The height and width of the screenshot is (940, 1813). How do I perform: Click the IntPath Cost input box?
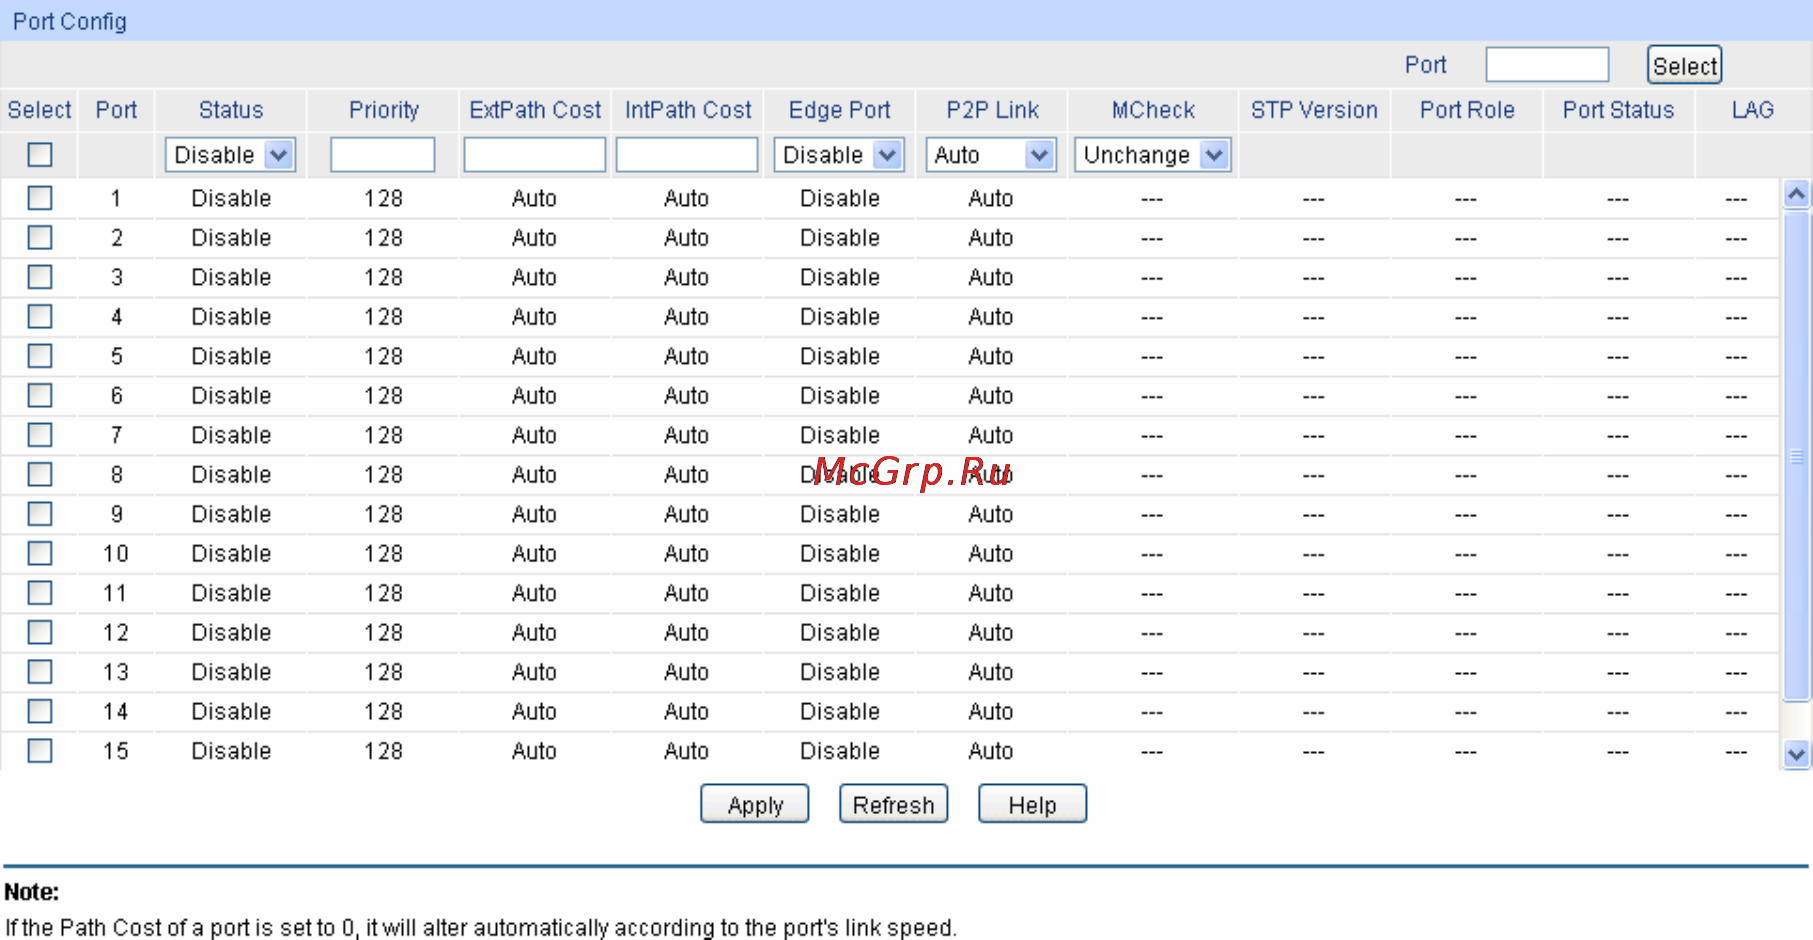[687, 155]
